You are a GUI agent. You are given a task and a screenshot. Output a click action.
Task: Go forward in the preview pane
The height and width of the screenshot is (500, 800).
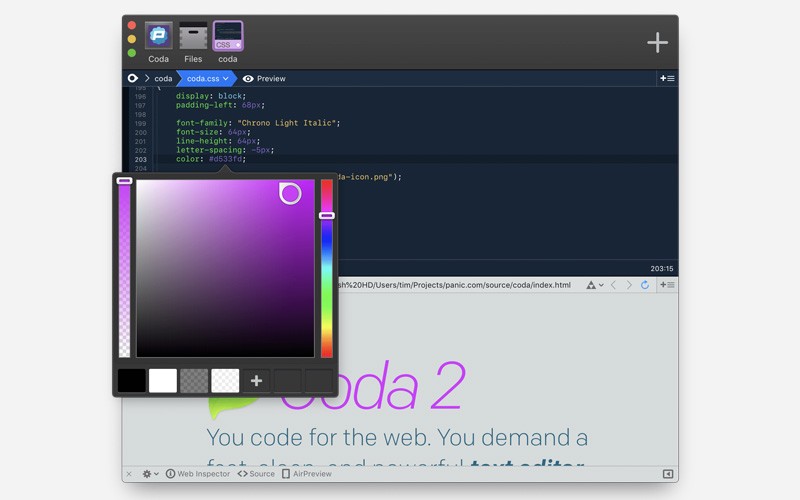click(x=629, y=285)
